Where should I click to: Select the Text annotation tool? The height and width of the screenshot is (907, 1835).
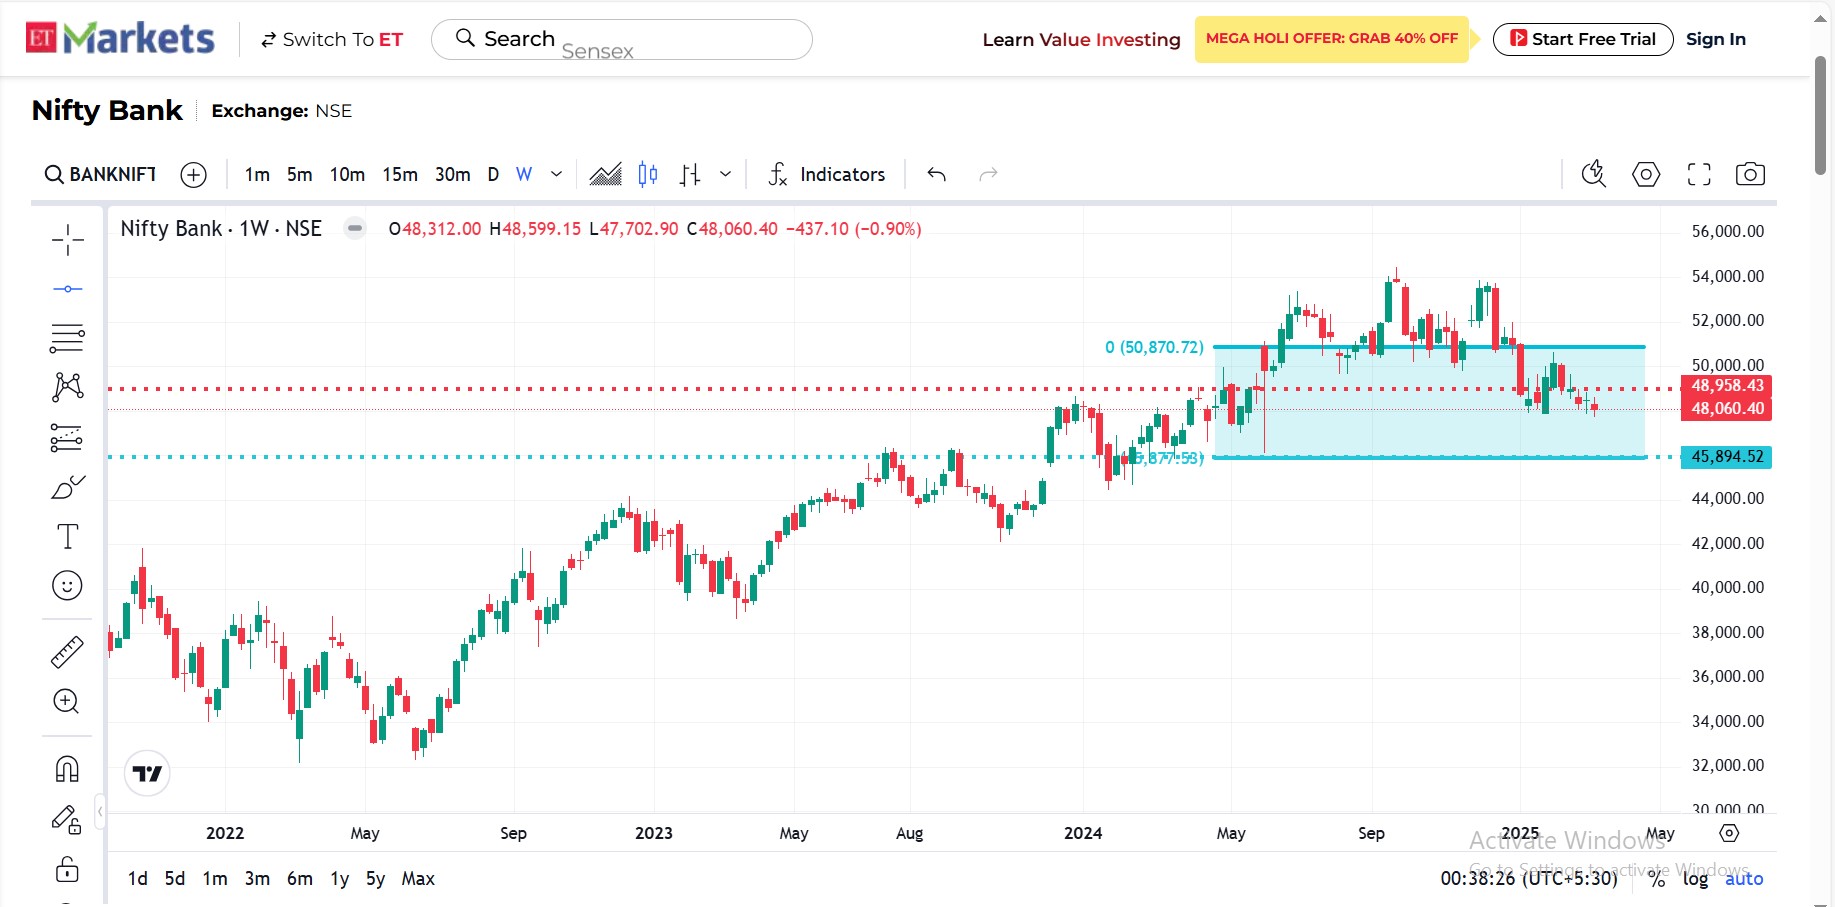[67, 537]
